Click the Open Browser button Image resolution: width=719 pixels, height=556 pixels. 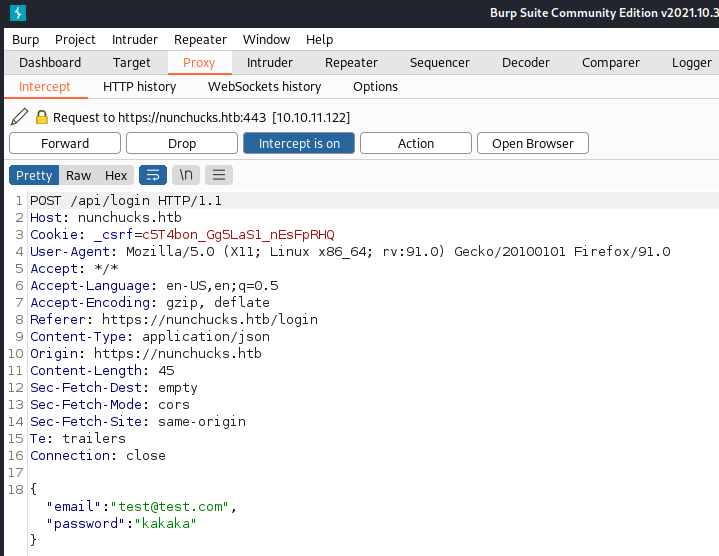[533, 143]
